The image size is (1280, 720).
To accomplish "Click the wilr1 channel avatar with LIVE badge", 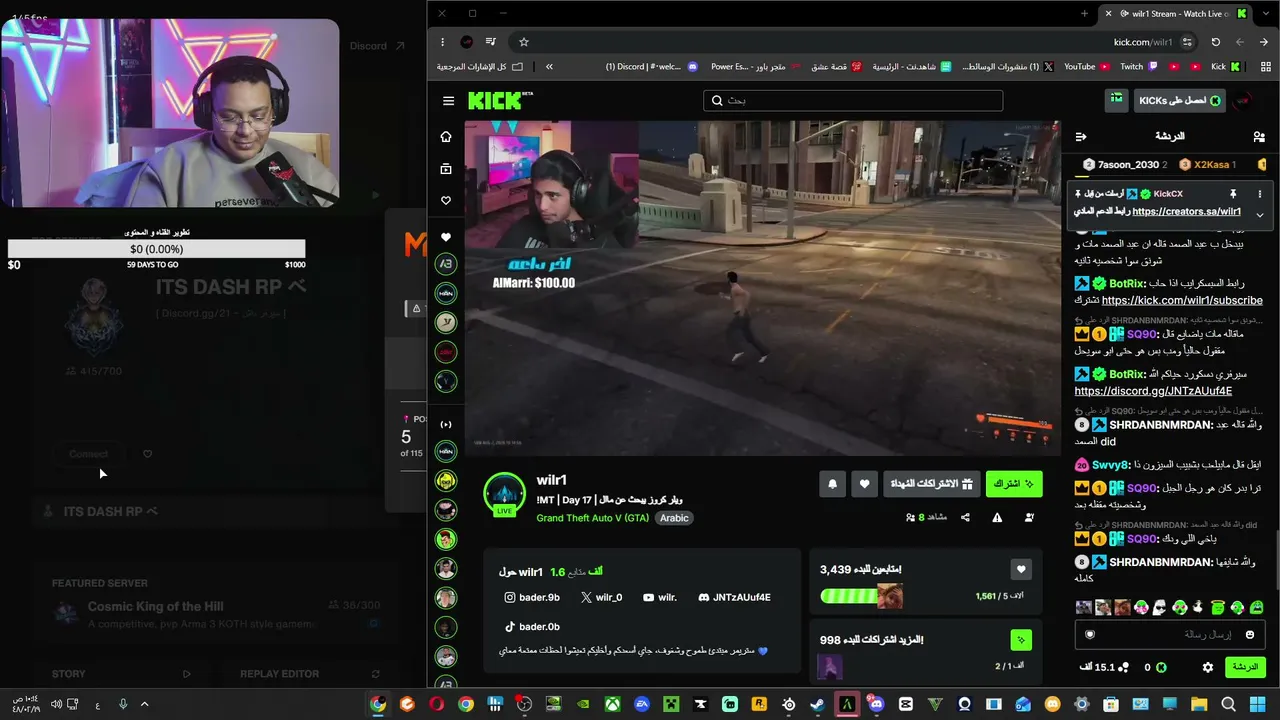I will coord(505,495).
